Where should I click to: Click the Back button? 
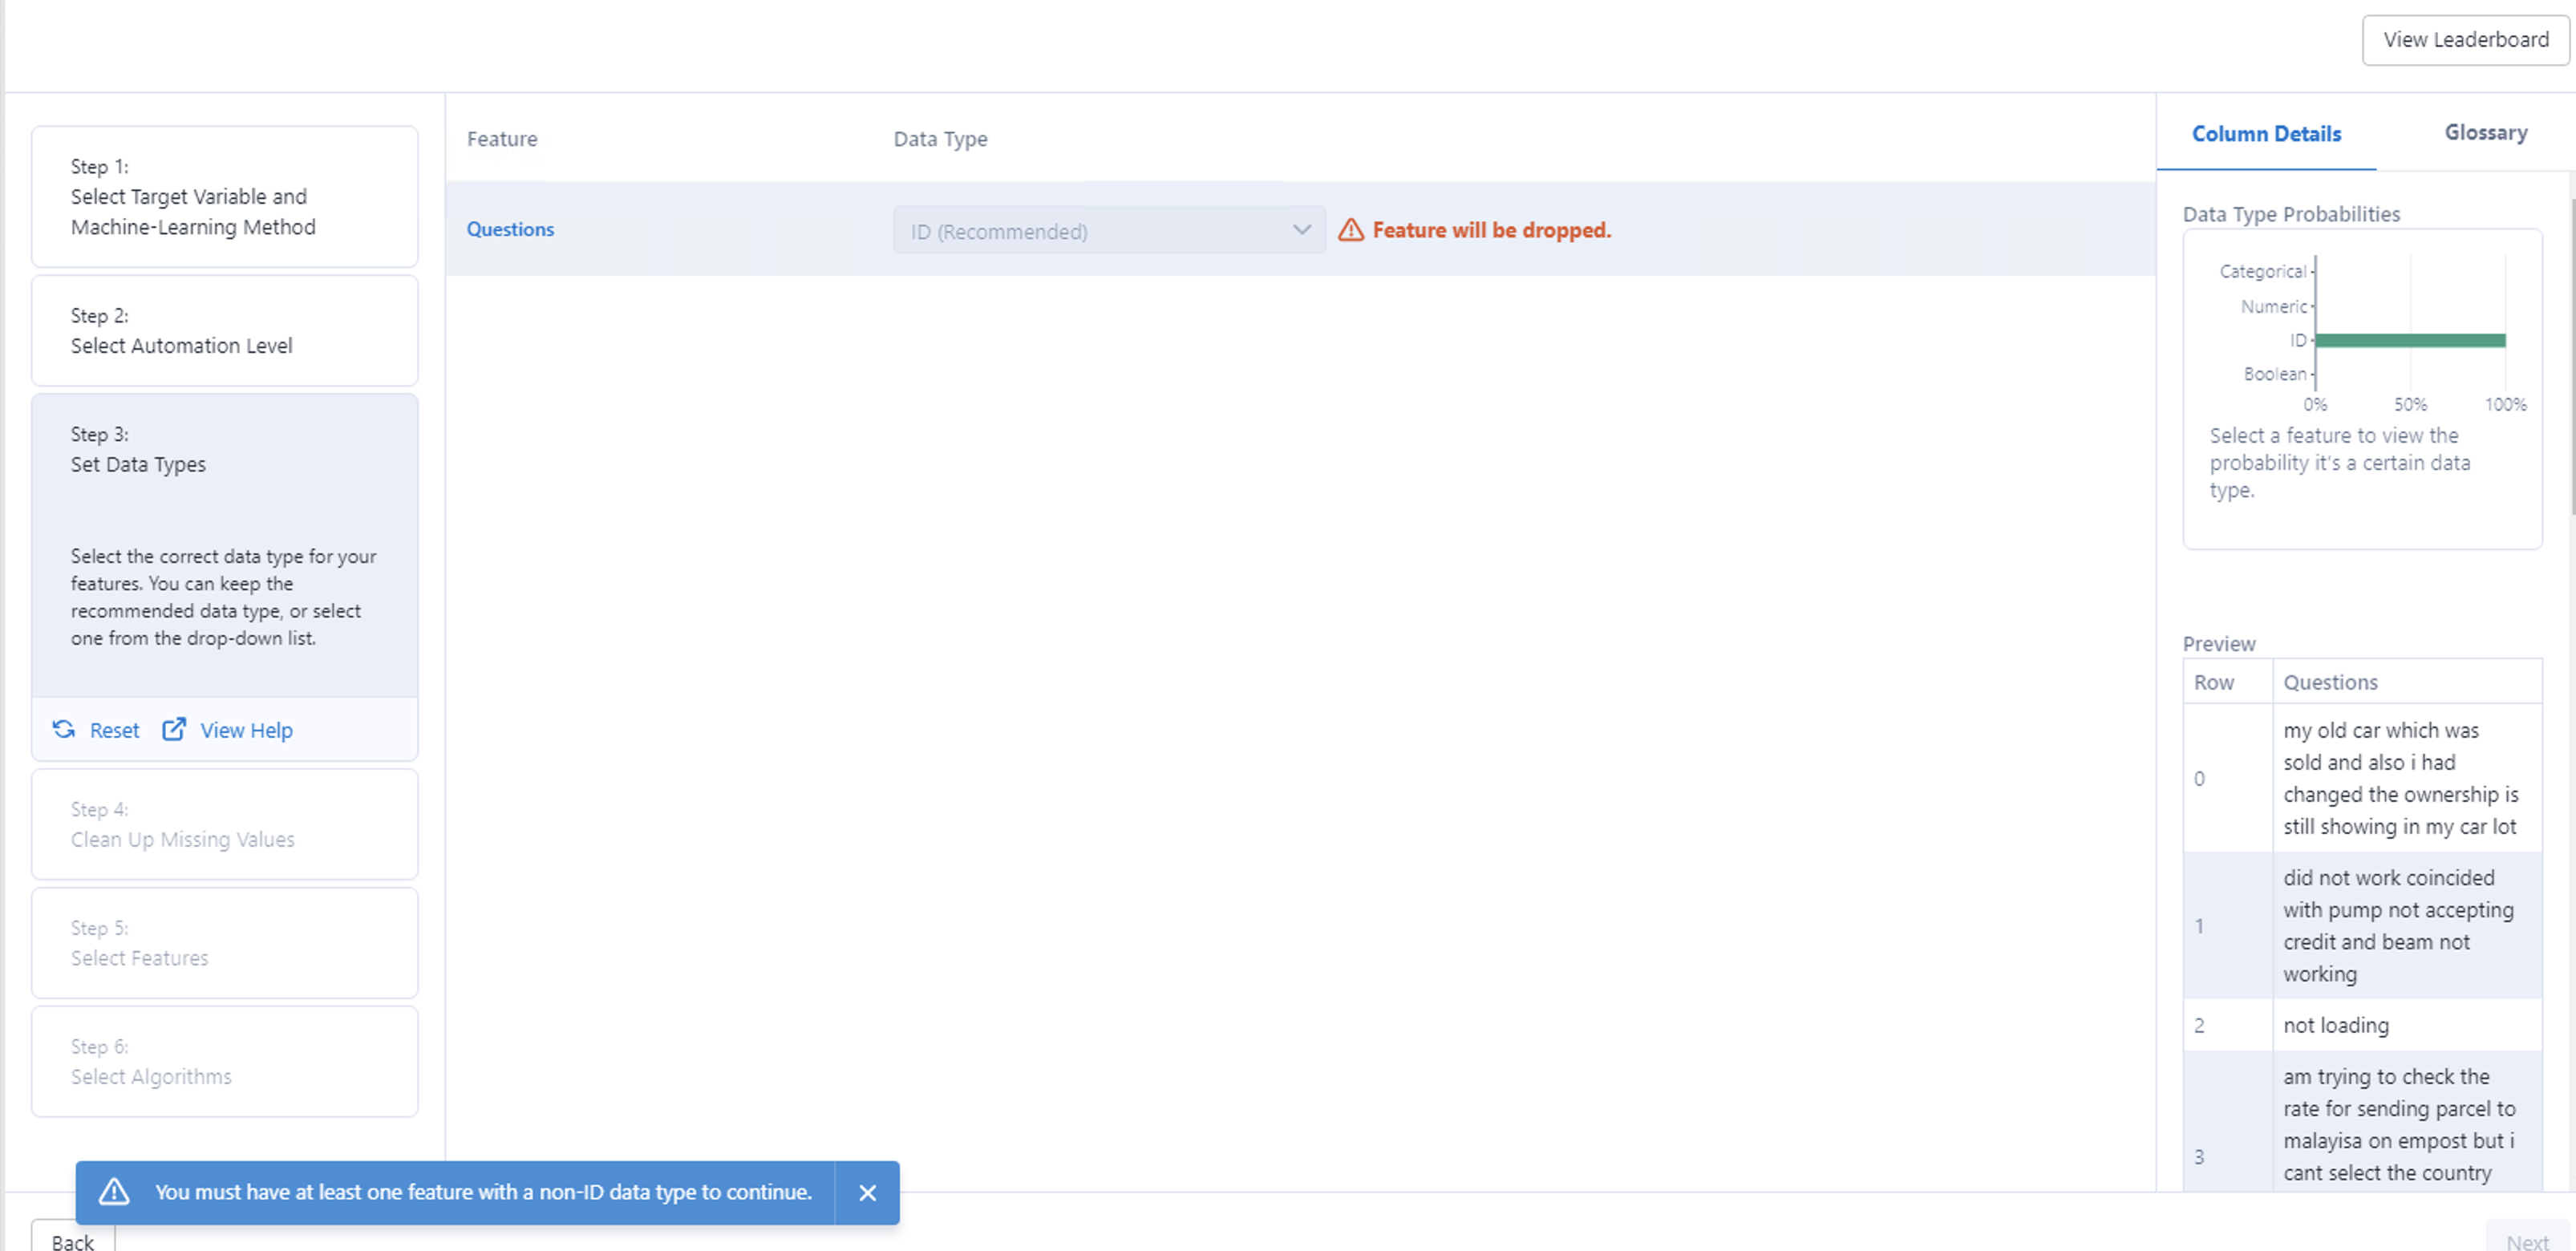[x=71, y=1241]
